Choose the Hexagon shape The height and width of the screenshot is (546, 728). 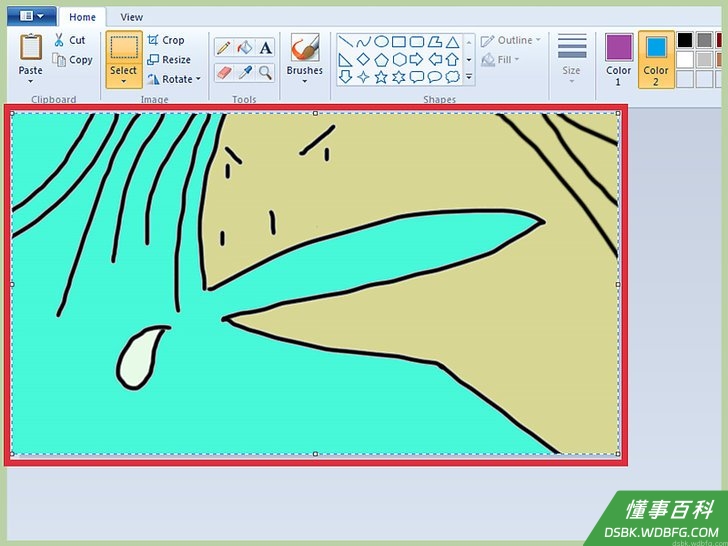click(x=399, y=59)
